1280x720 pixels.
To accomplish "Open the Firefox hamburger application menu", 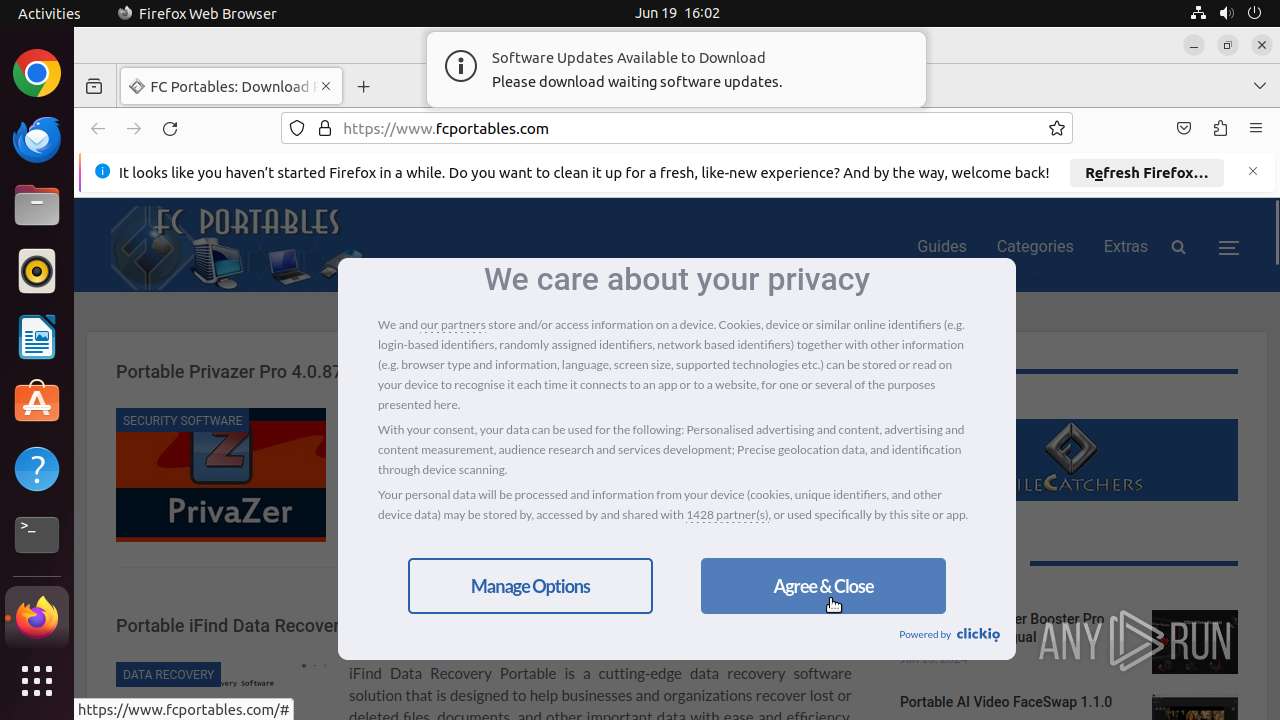I will (x=1256, y=128).
